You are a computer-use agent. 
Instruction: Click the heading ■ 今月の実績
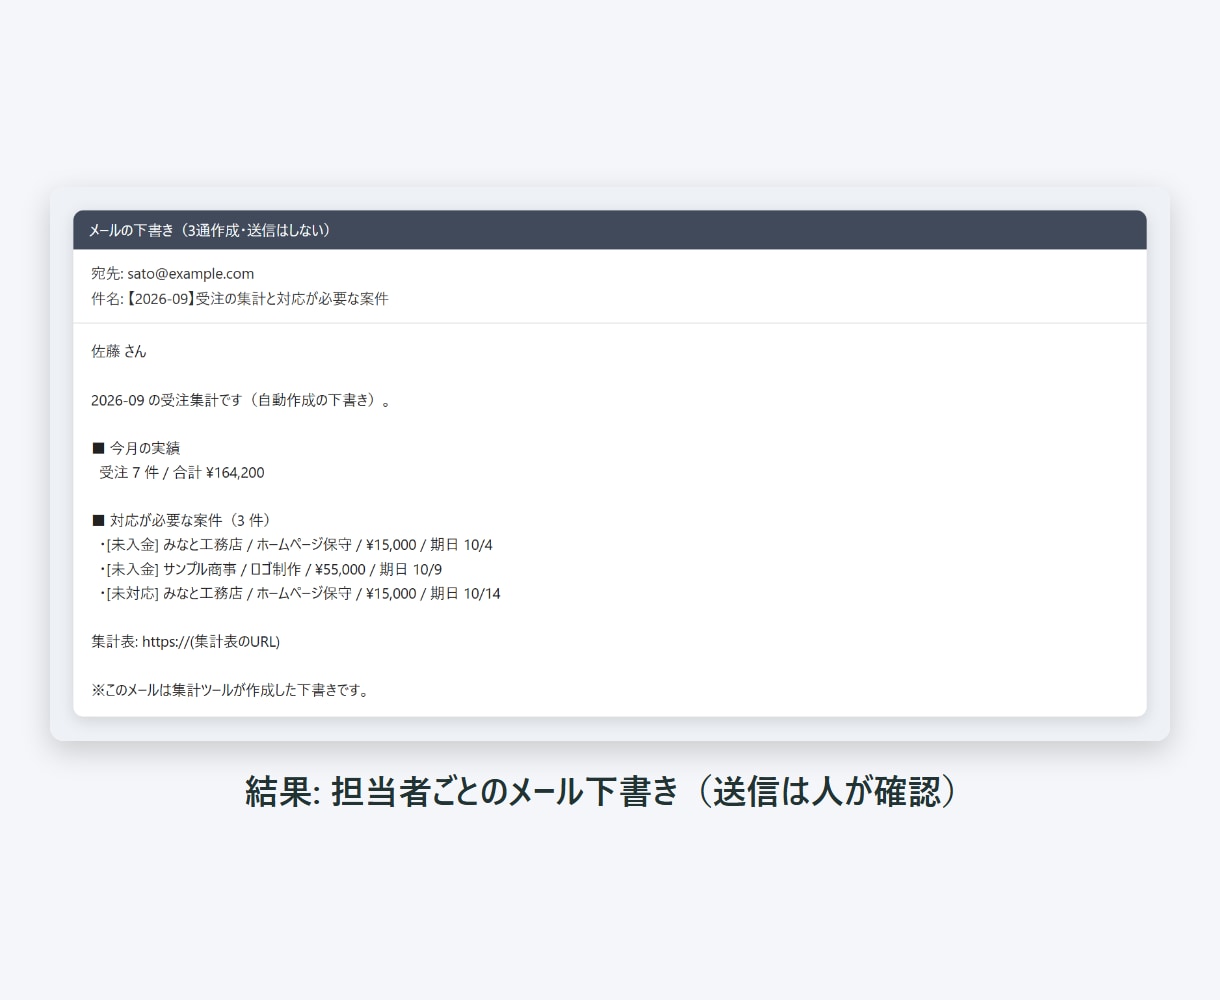(135, 448)
